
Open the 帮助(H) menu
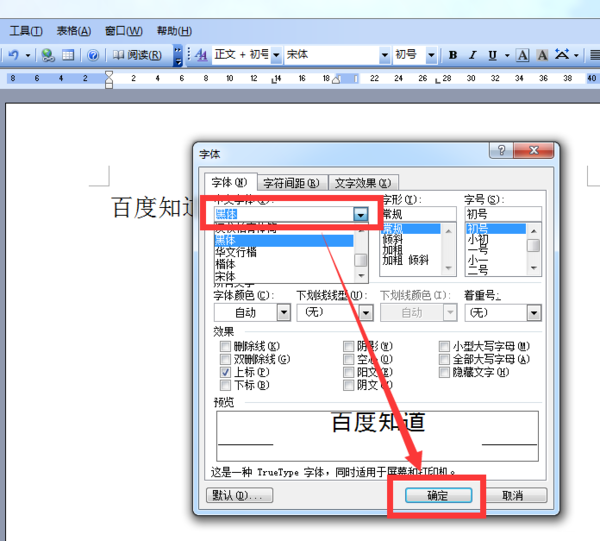(174, 31)
